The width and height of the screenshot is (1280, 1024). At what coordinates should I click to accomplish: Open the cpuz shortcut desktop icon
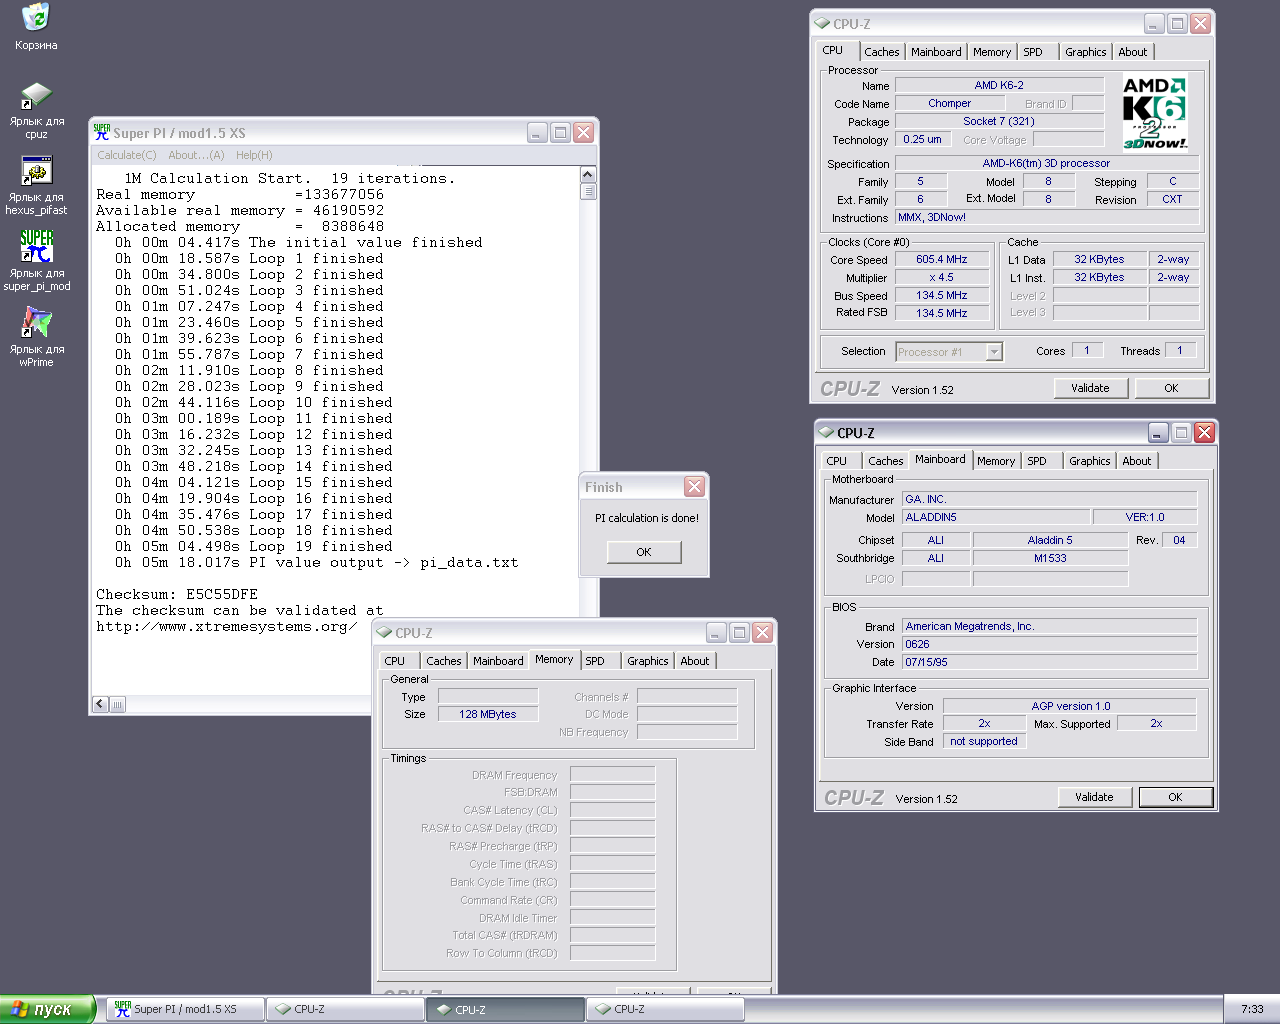tap(36, 96)
